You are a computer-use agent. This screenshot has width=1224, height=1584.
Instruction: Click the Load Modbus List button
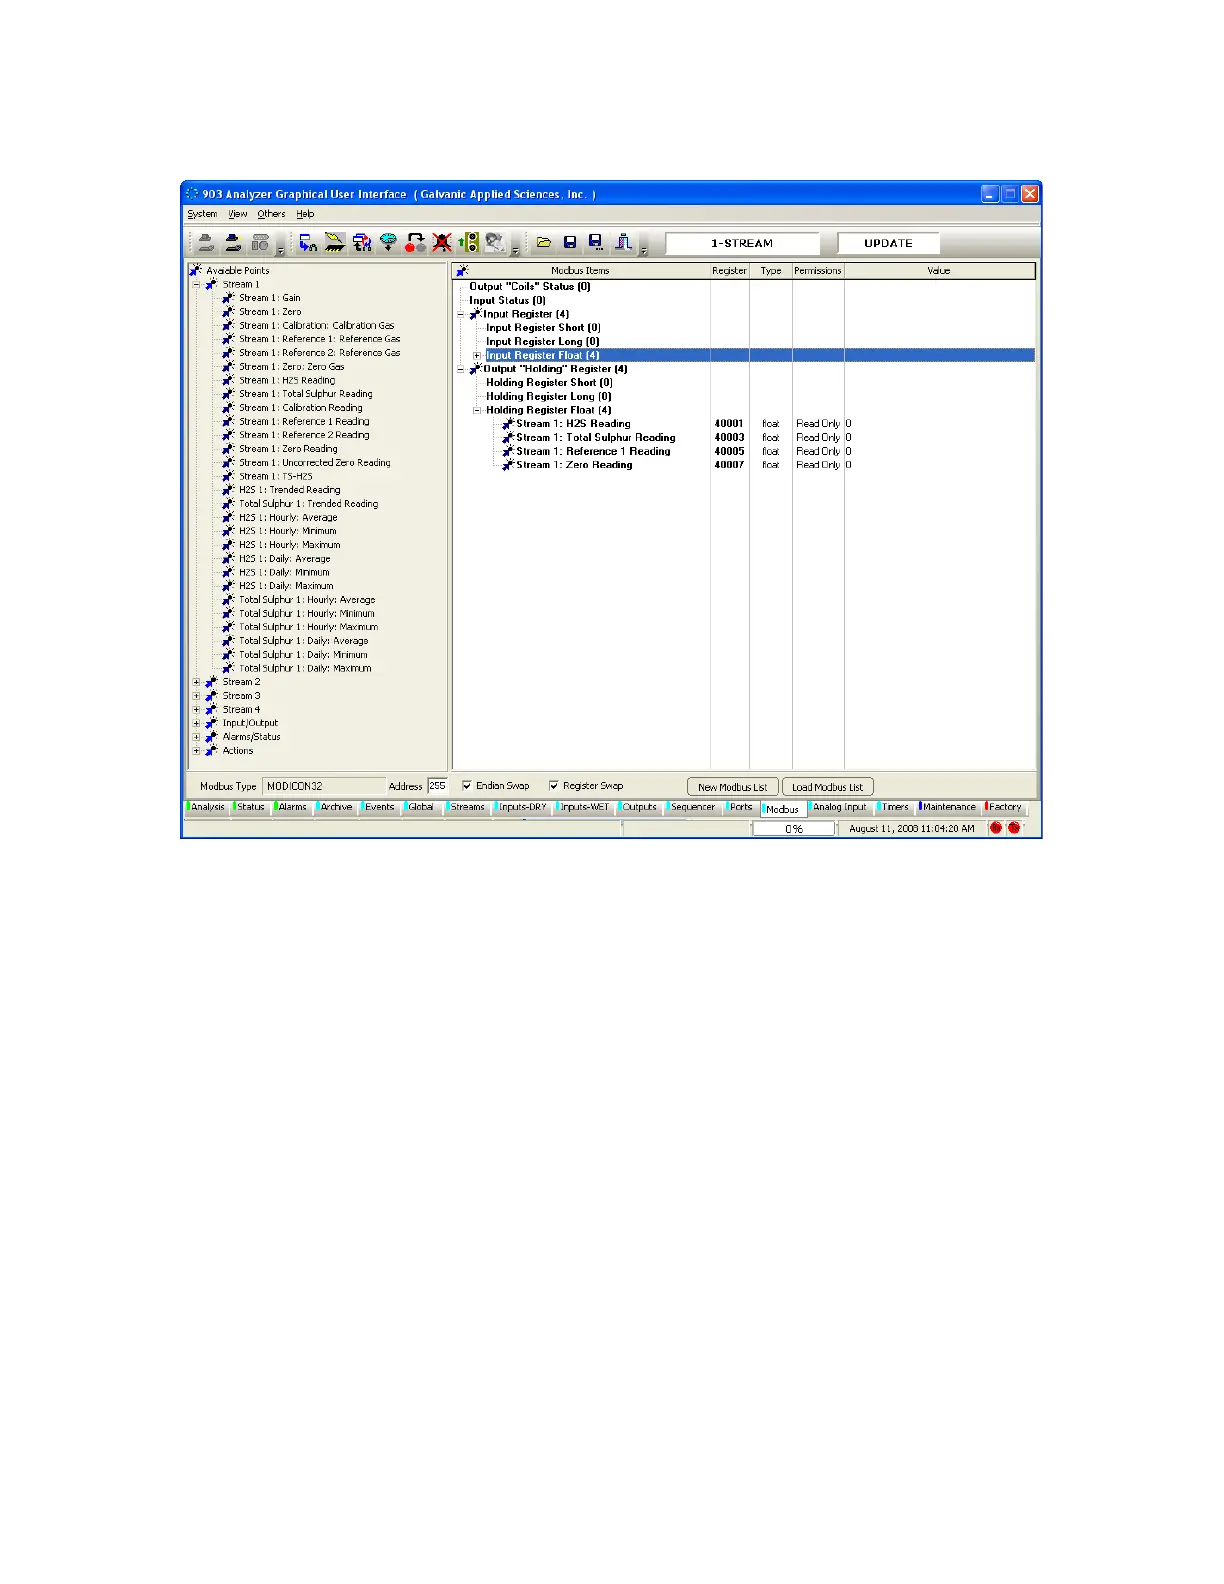click(x=827, y=787)
